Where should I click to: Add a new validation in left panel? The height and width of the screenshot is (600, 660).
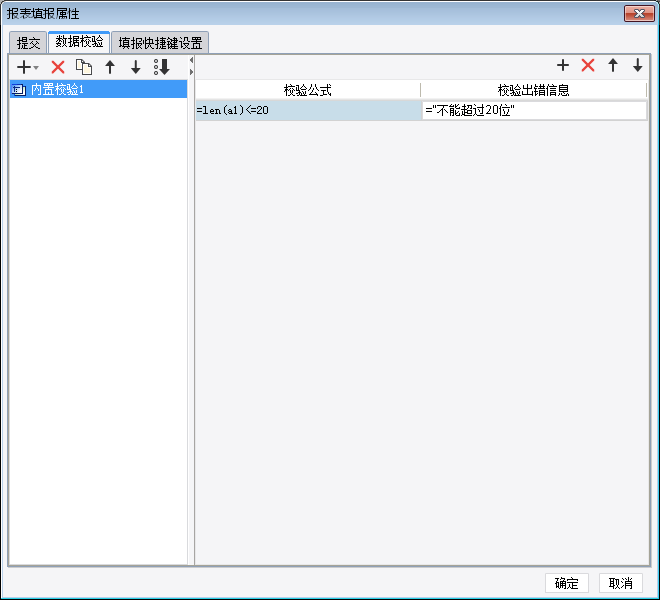[24, 67]
